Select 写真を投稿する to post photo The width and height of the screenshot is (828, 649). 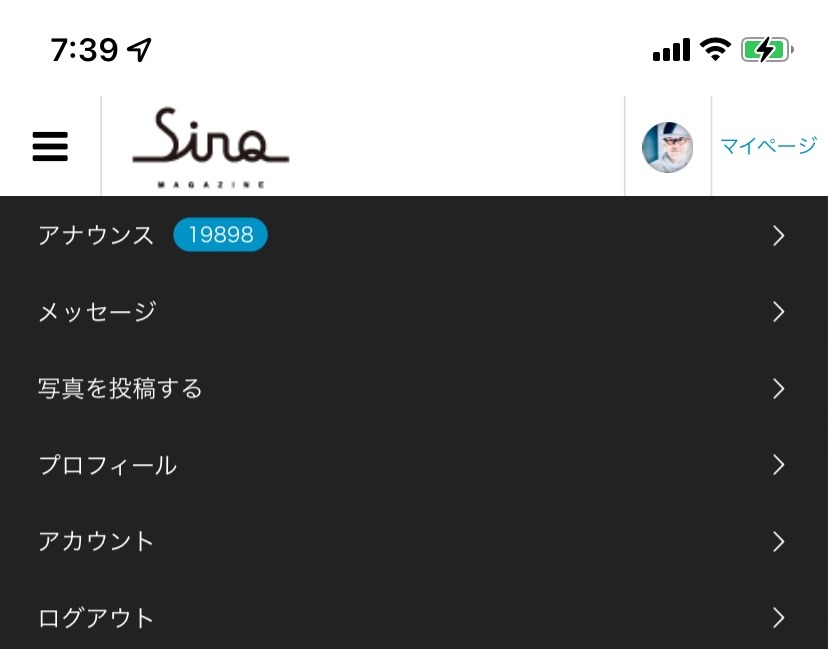[x=414, y=389]
